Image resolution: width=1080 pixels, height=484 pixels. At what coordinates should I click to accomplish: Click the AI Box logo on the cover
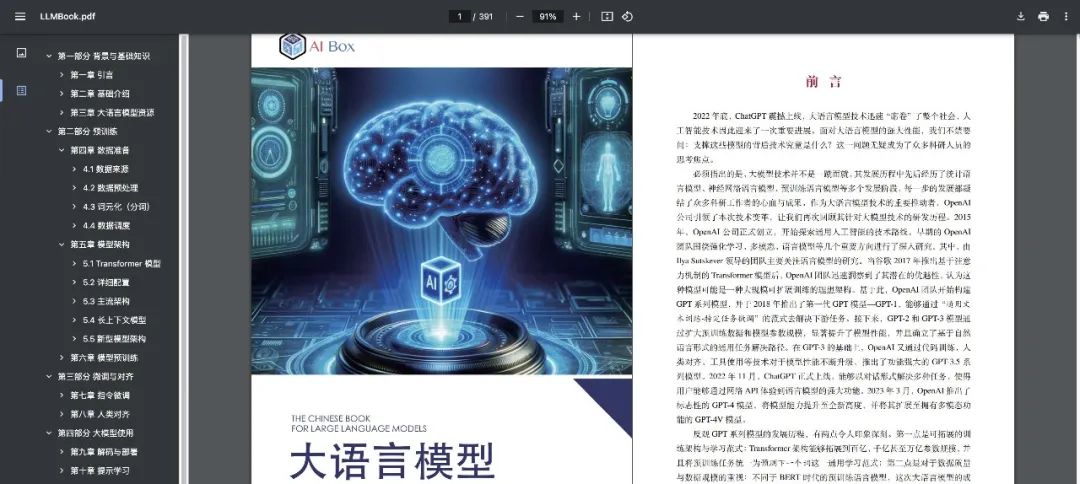(x=318, y=46)
